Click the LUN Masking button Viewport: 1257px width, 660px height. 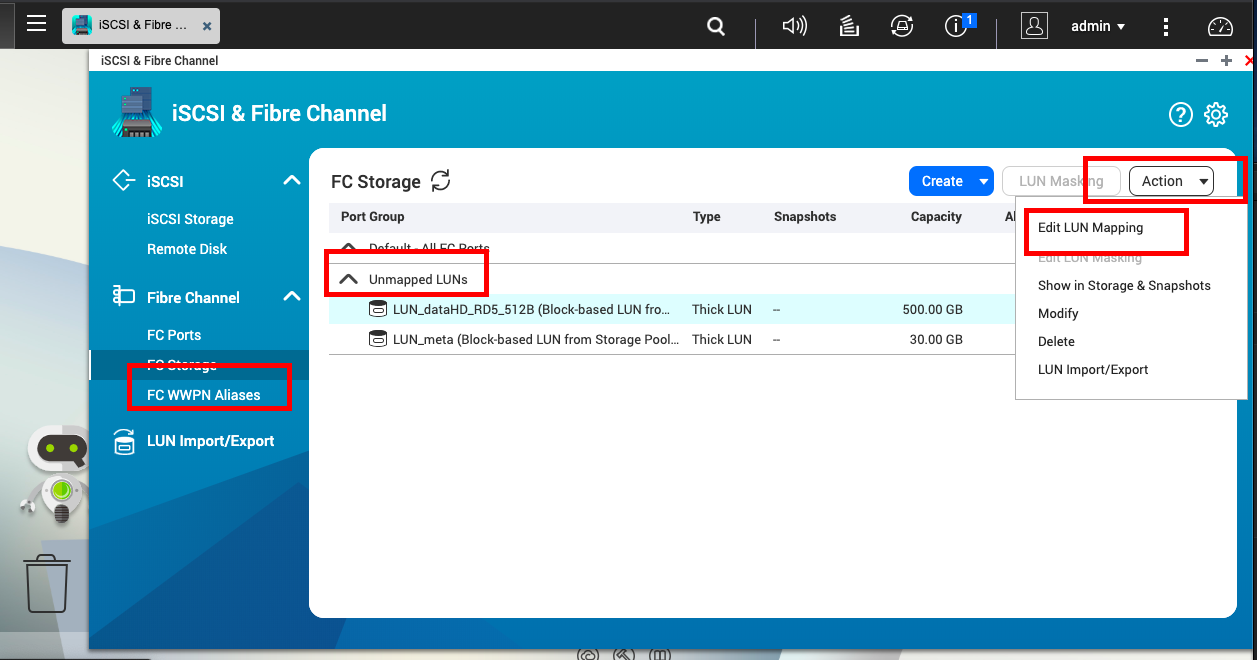pos(1061,181)
